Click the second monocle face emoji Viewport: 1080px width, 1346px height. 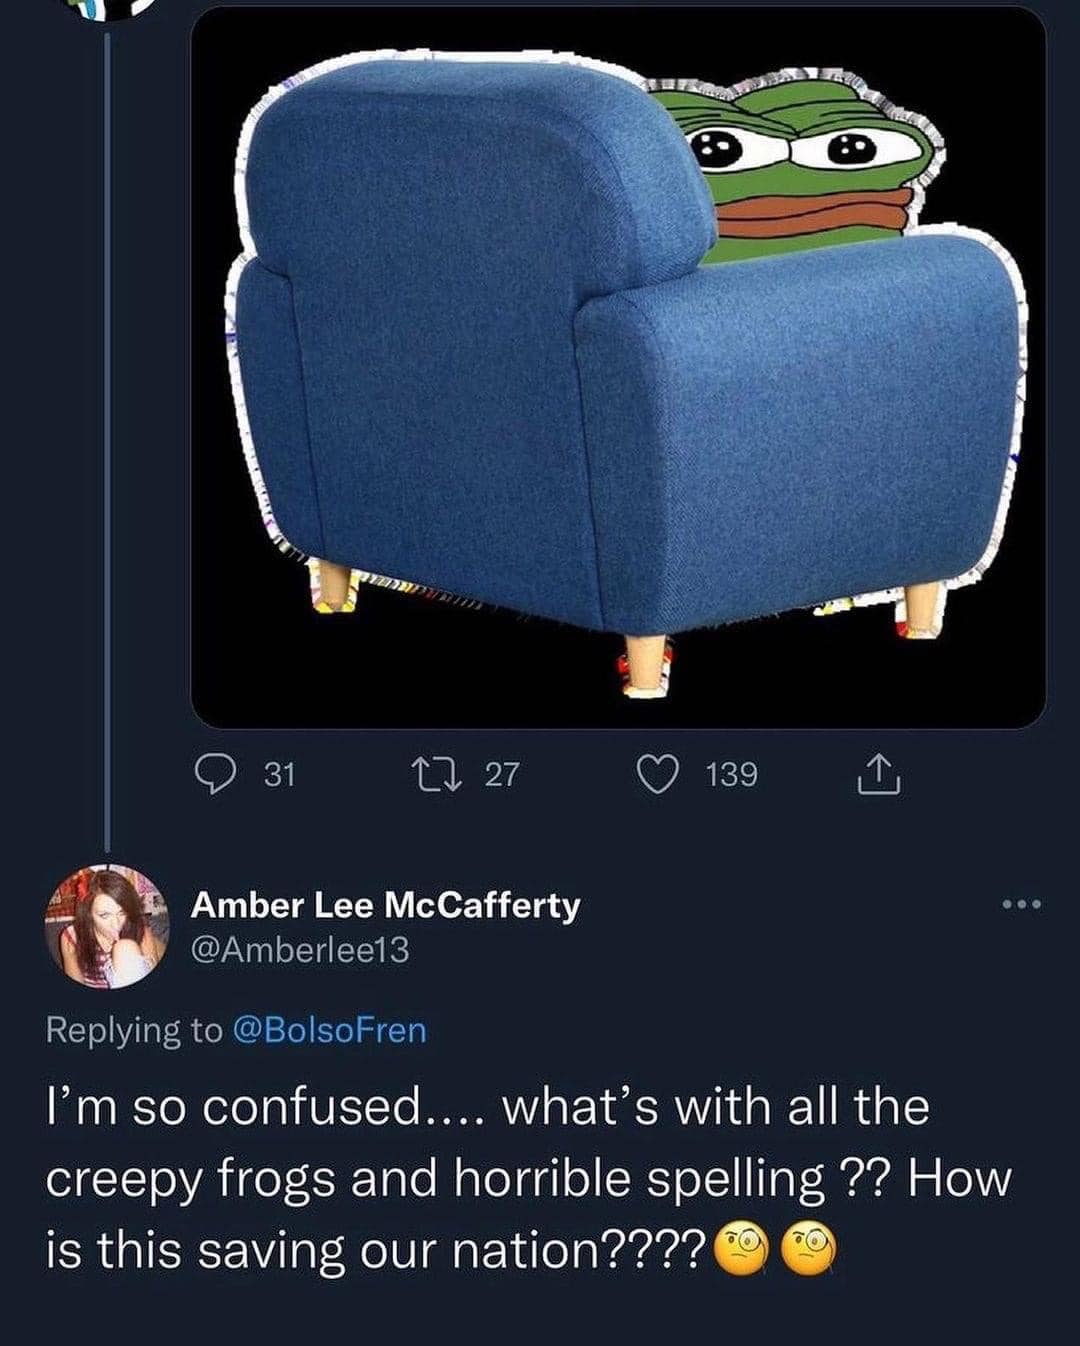pyautogui.click(x=809, y=1252)
